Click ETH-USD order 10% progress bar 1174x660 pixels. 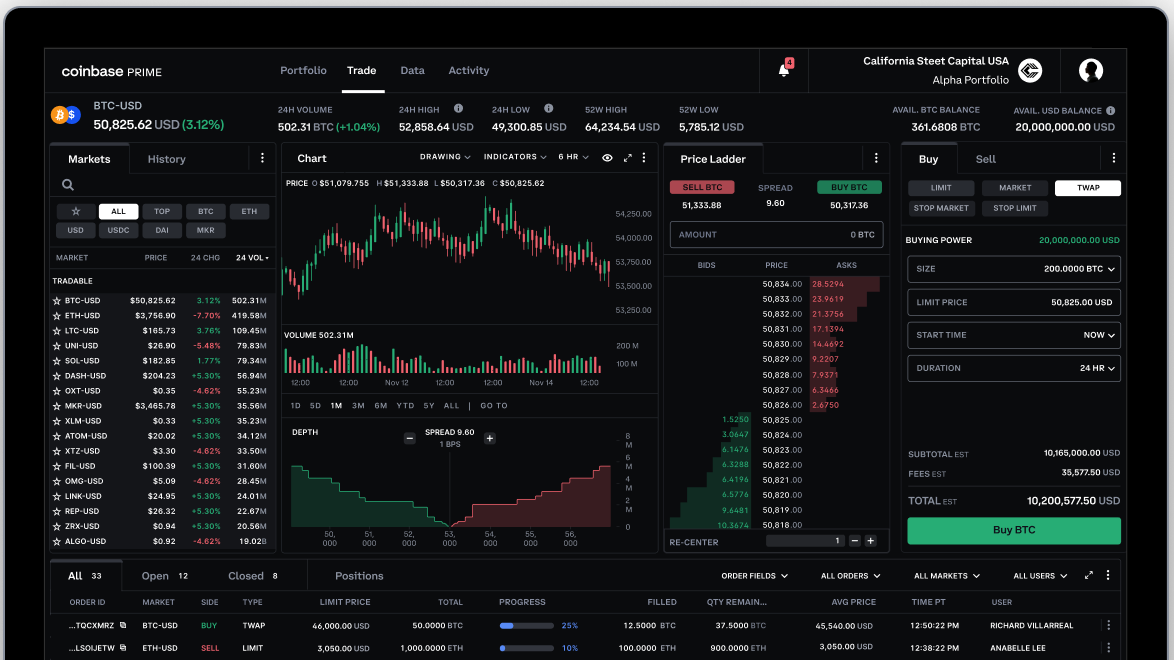point(526,648)
